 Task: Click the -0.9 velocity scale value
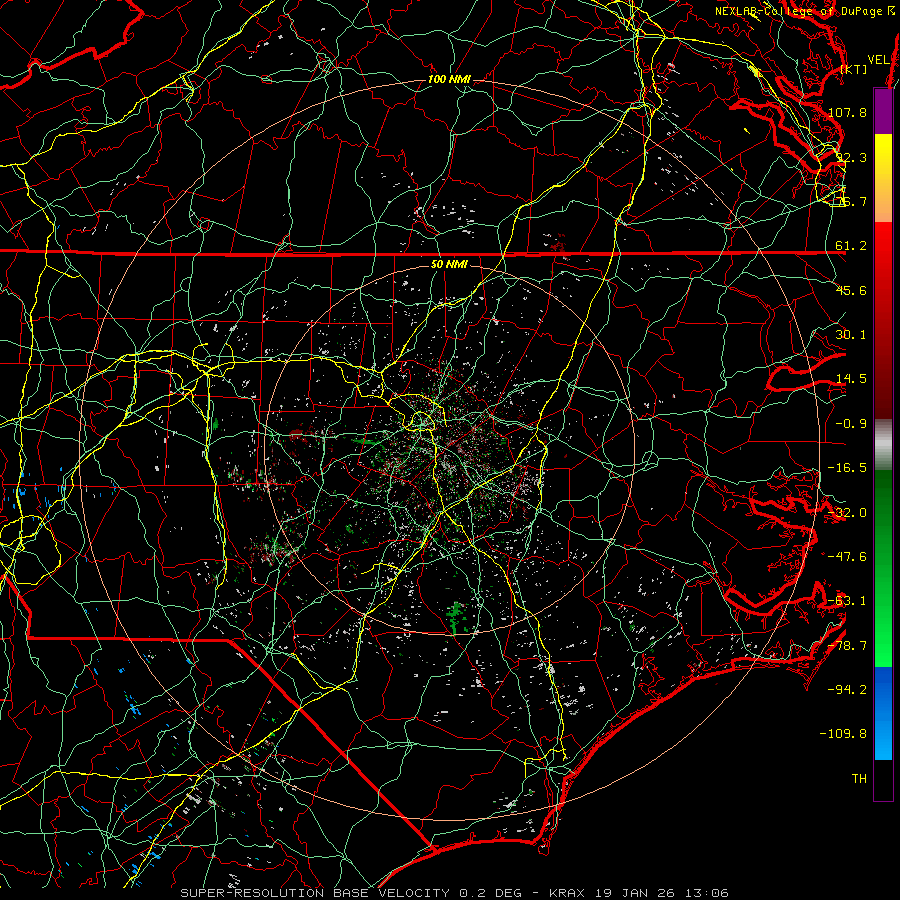(851, 424)
